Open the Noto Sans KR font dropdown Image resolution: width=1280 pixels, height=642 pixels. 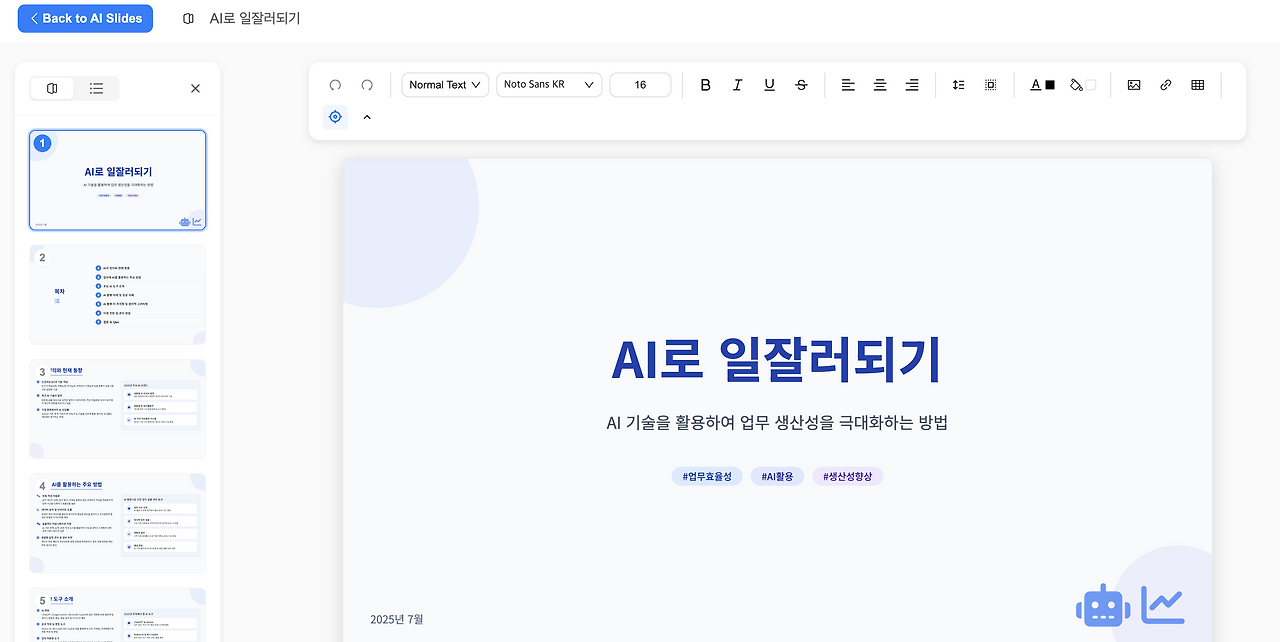(548, 85)
